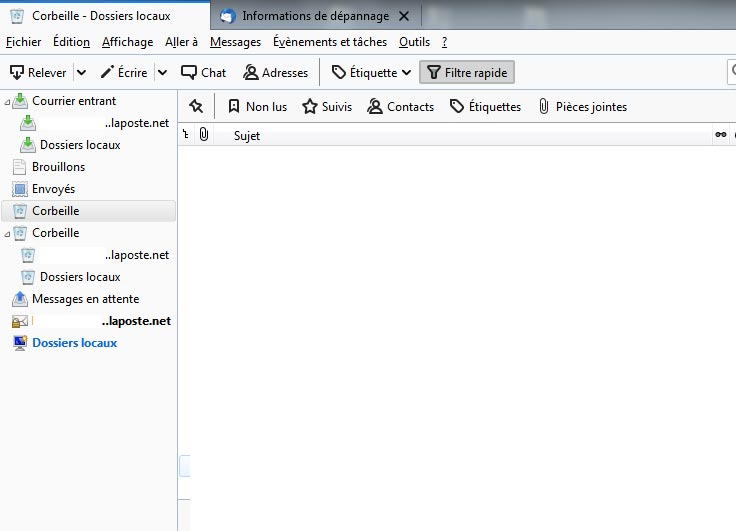Collapse the Courrier entrant folder tree
736x531 pixels.
(x=7, y=101)
